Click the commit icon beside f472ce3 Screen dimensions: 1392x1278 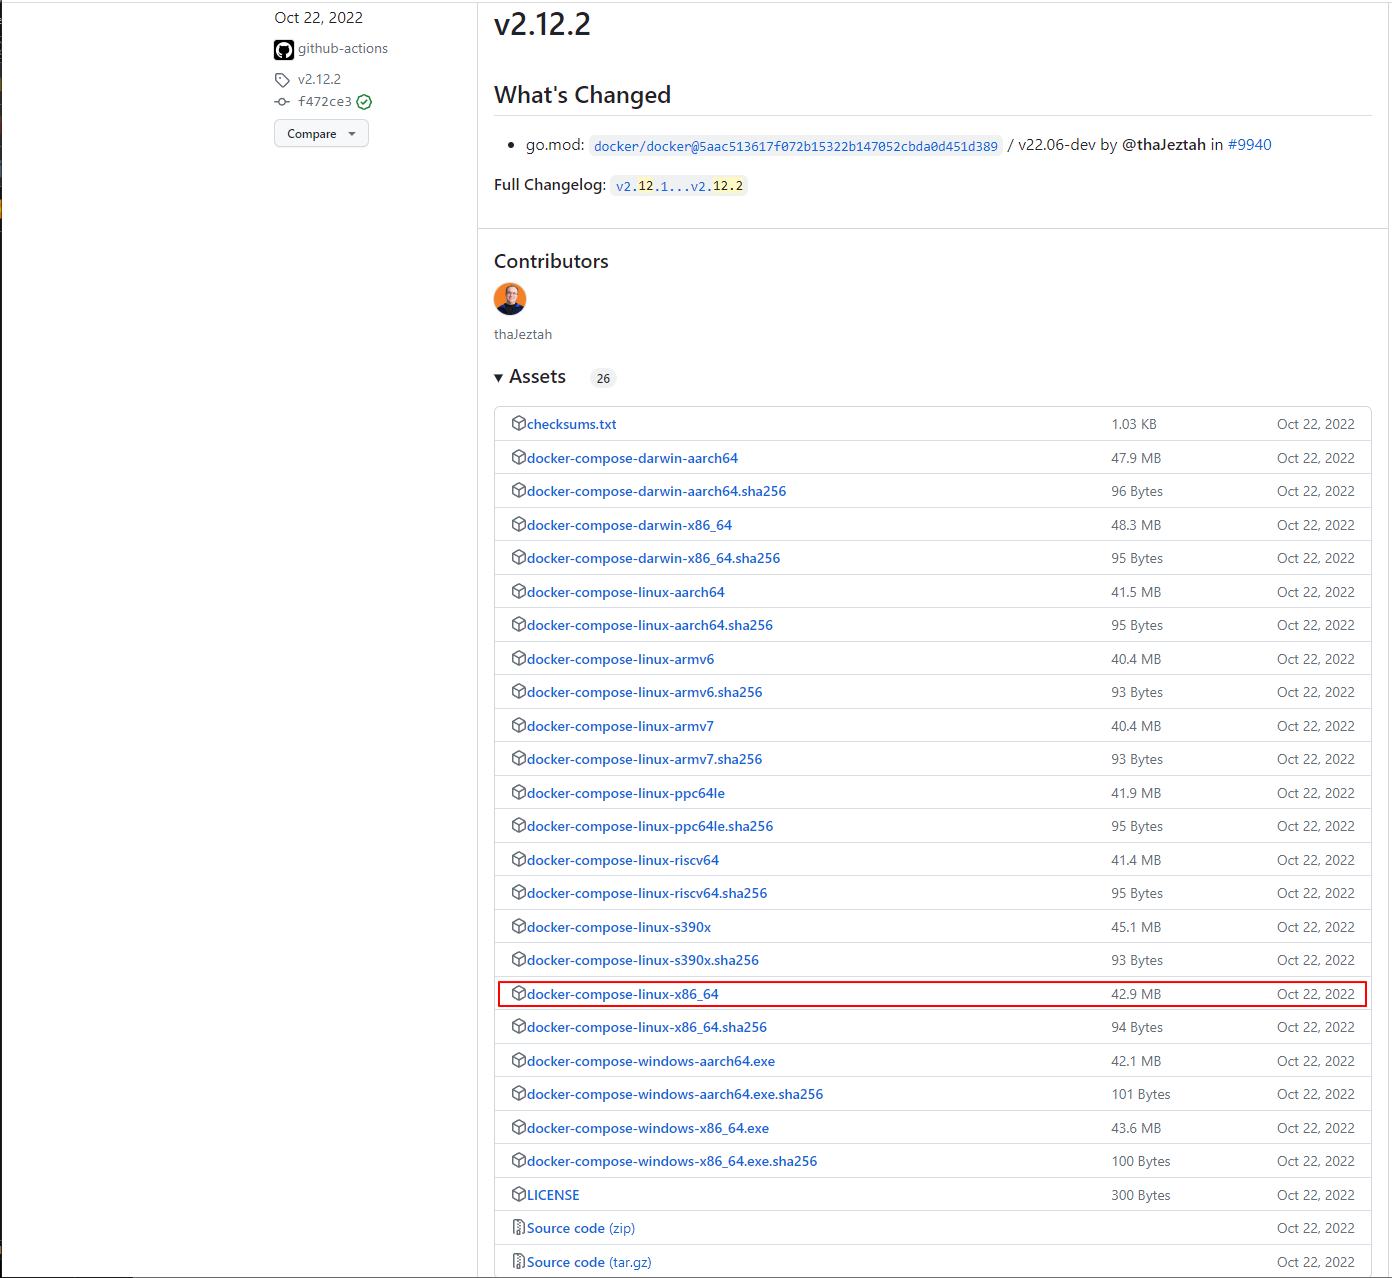(x=282, y=102)
